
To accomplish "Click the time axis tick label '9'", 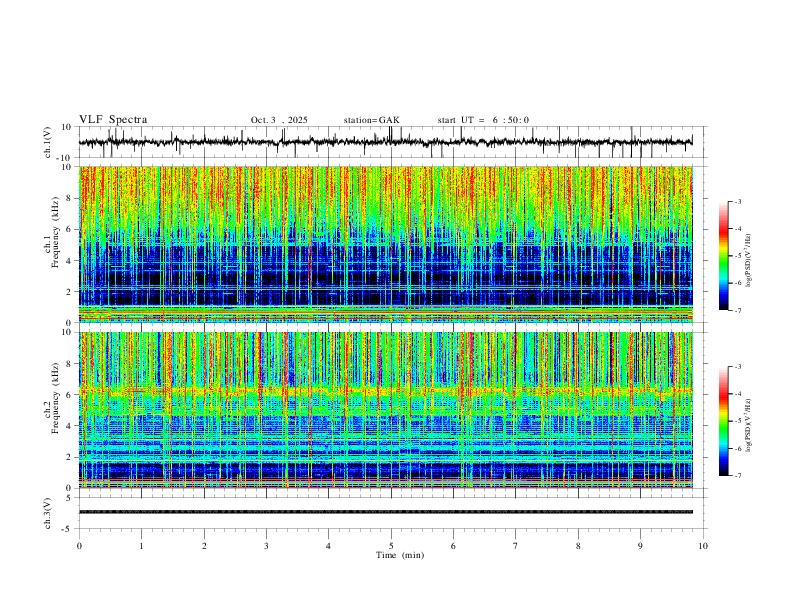I will pos(640,546).
